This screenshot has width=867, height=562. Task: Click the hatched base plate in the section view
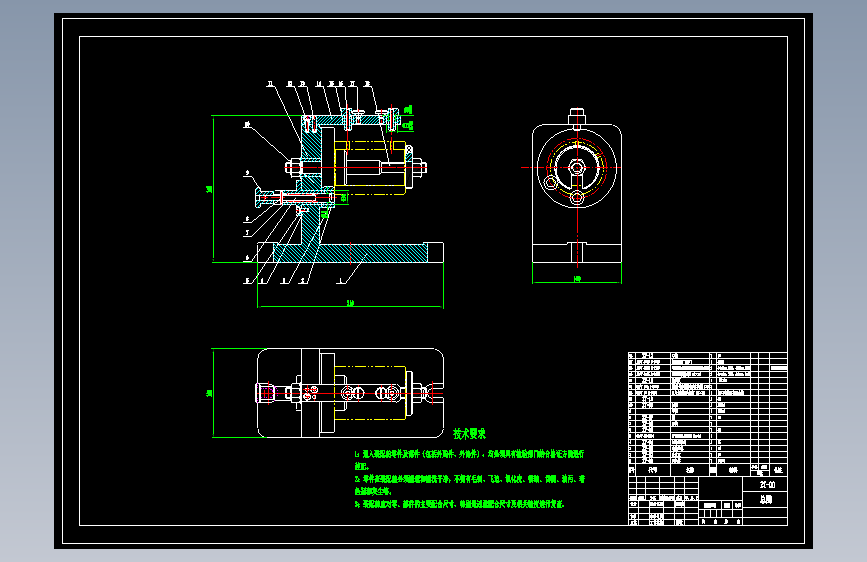[350, 253]
